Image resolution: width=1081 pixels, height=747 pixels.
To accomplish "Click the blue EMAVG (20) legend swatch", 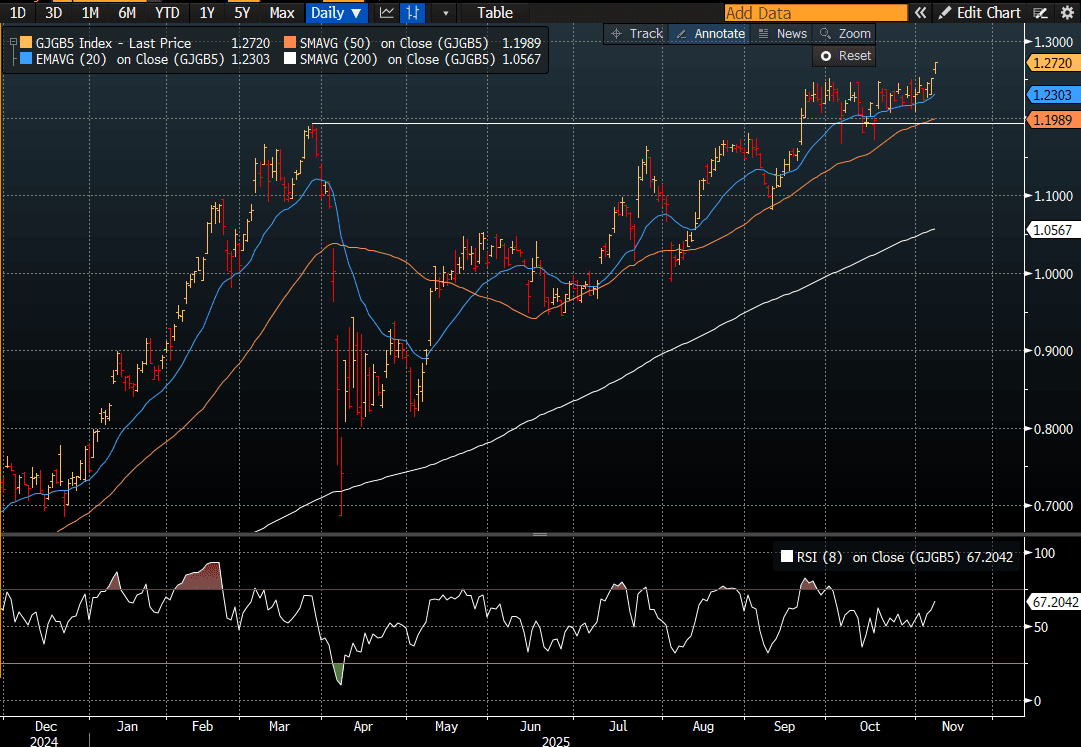I will coord(26,59).
